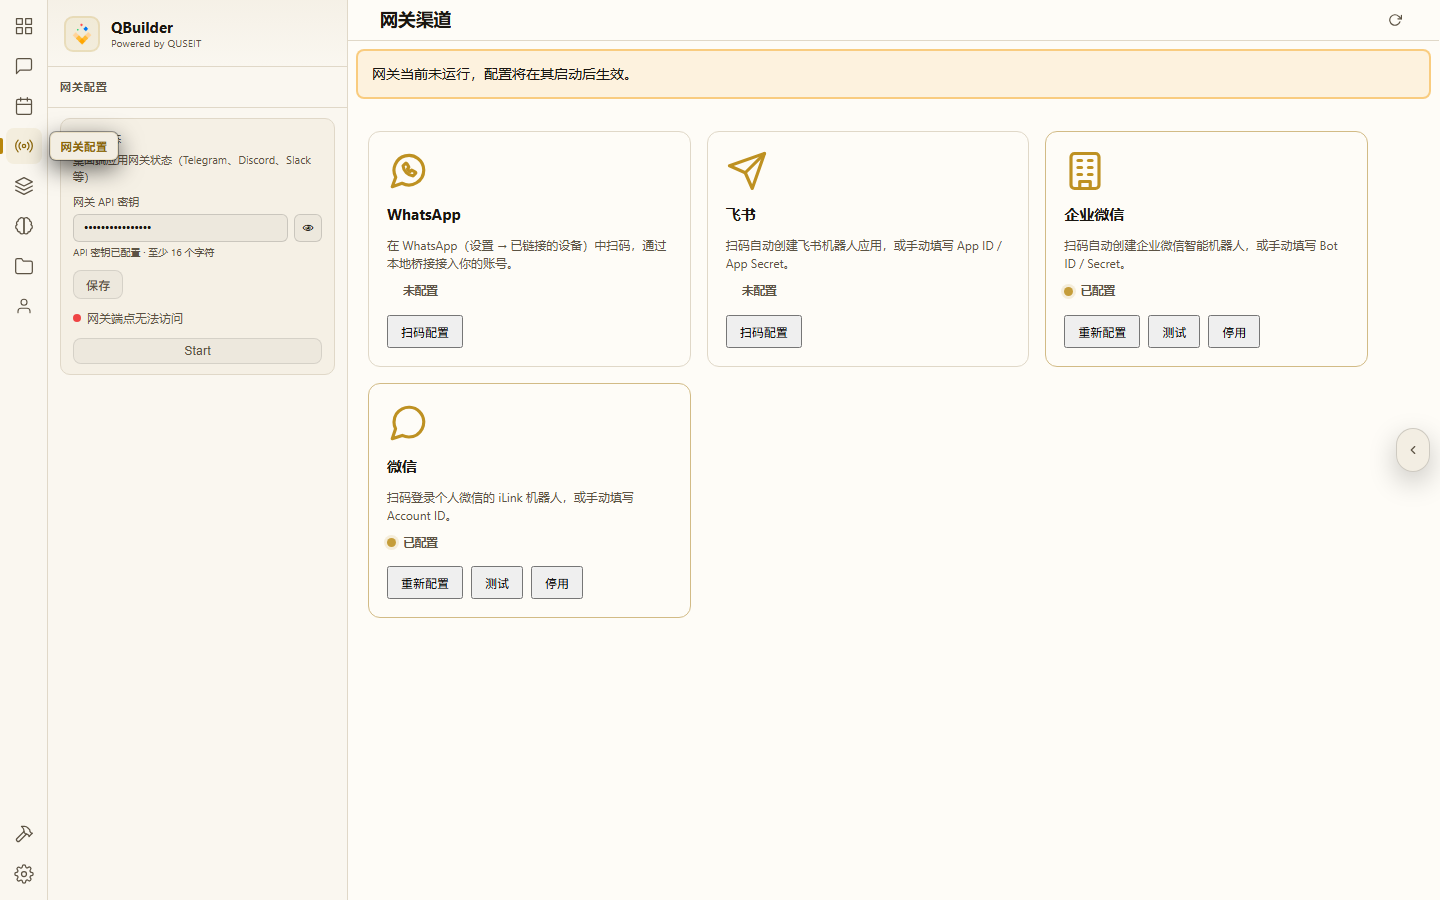
Task: Click 保存 button
Action: pyautogui.click(x=98, y=285)
